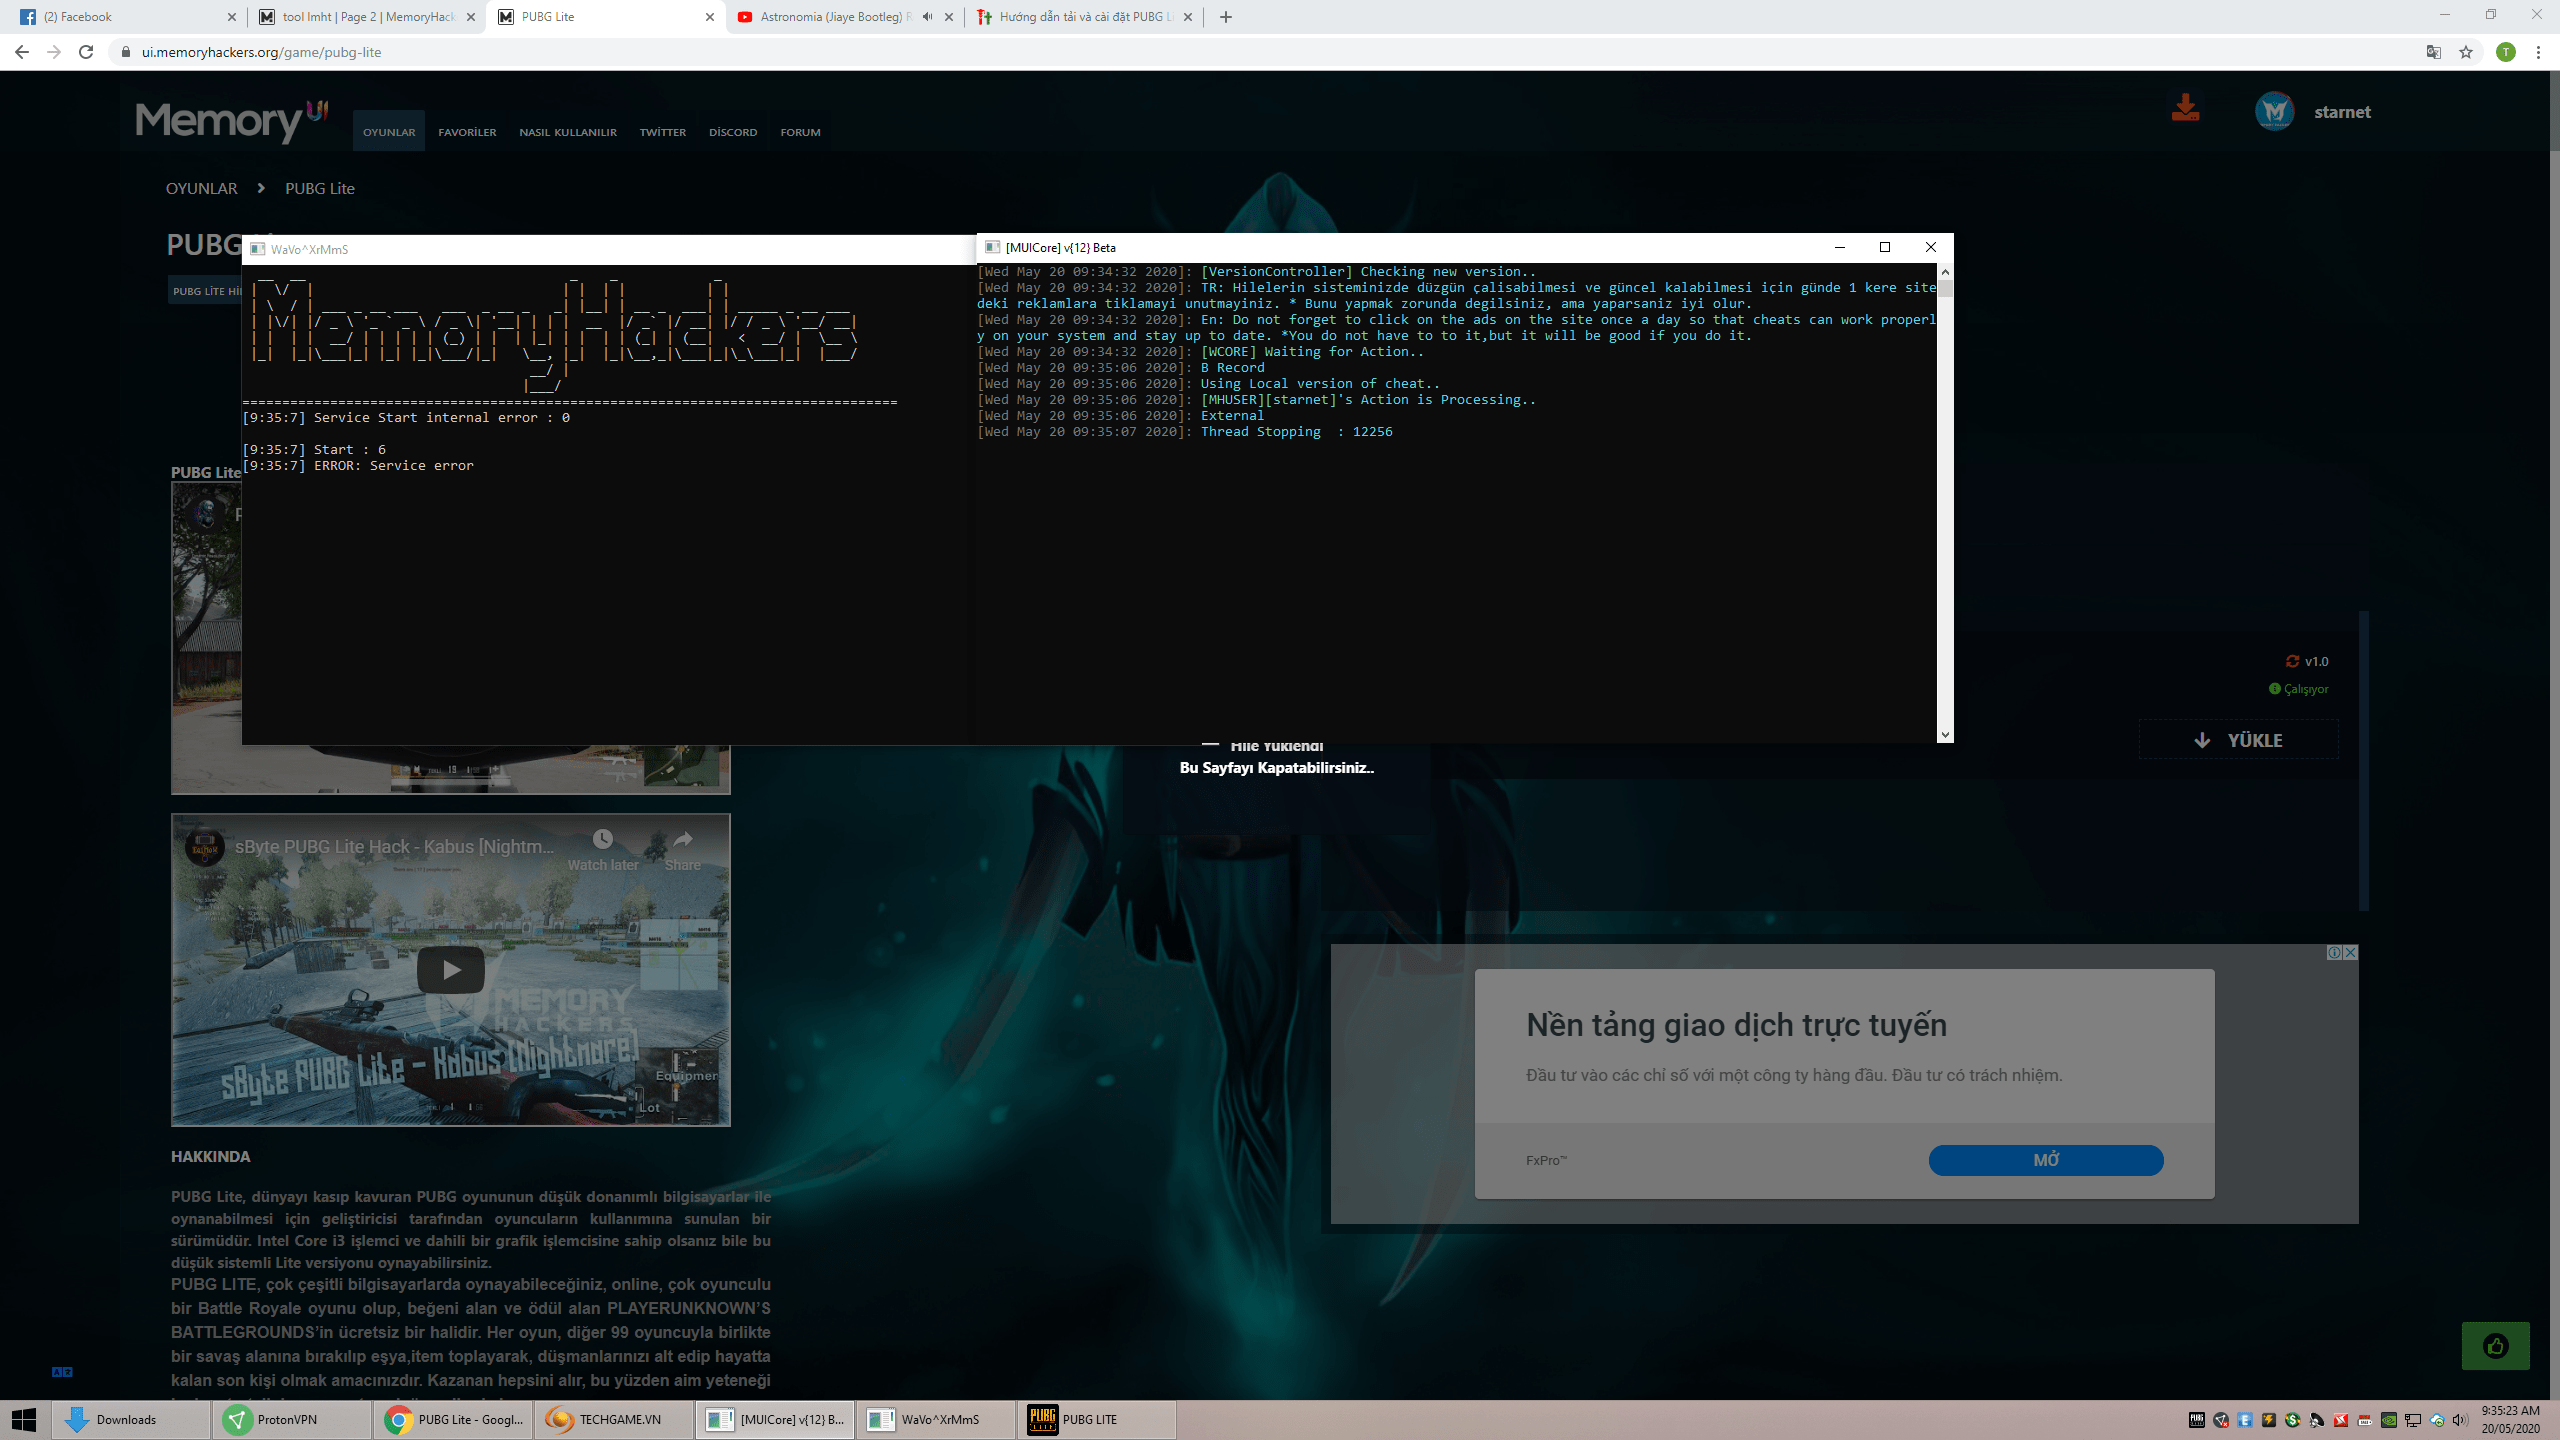Click the YÜKLE download button

[x=2238, y=740]
